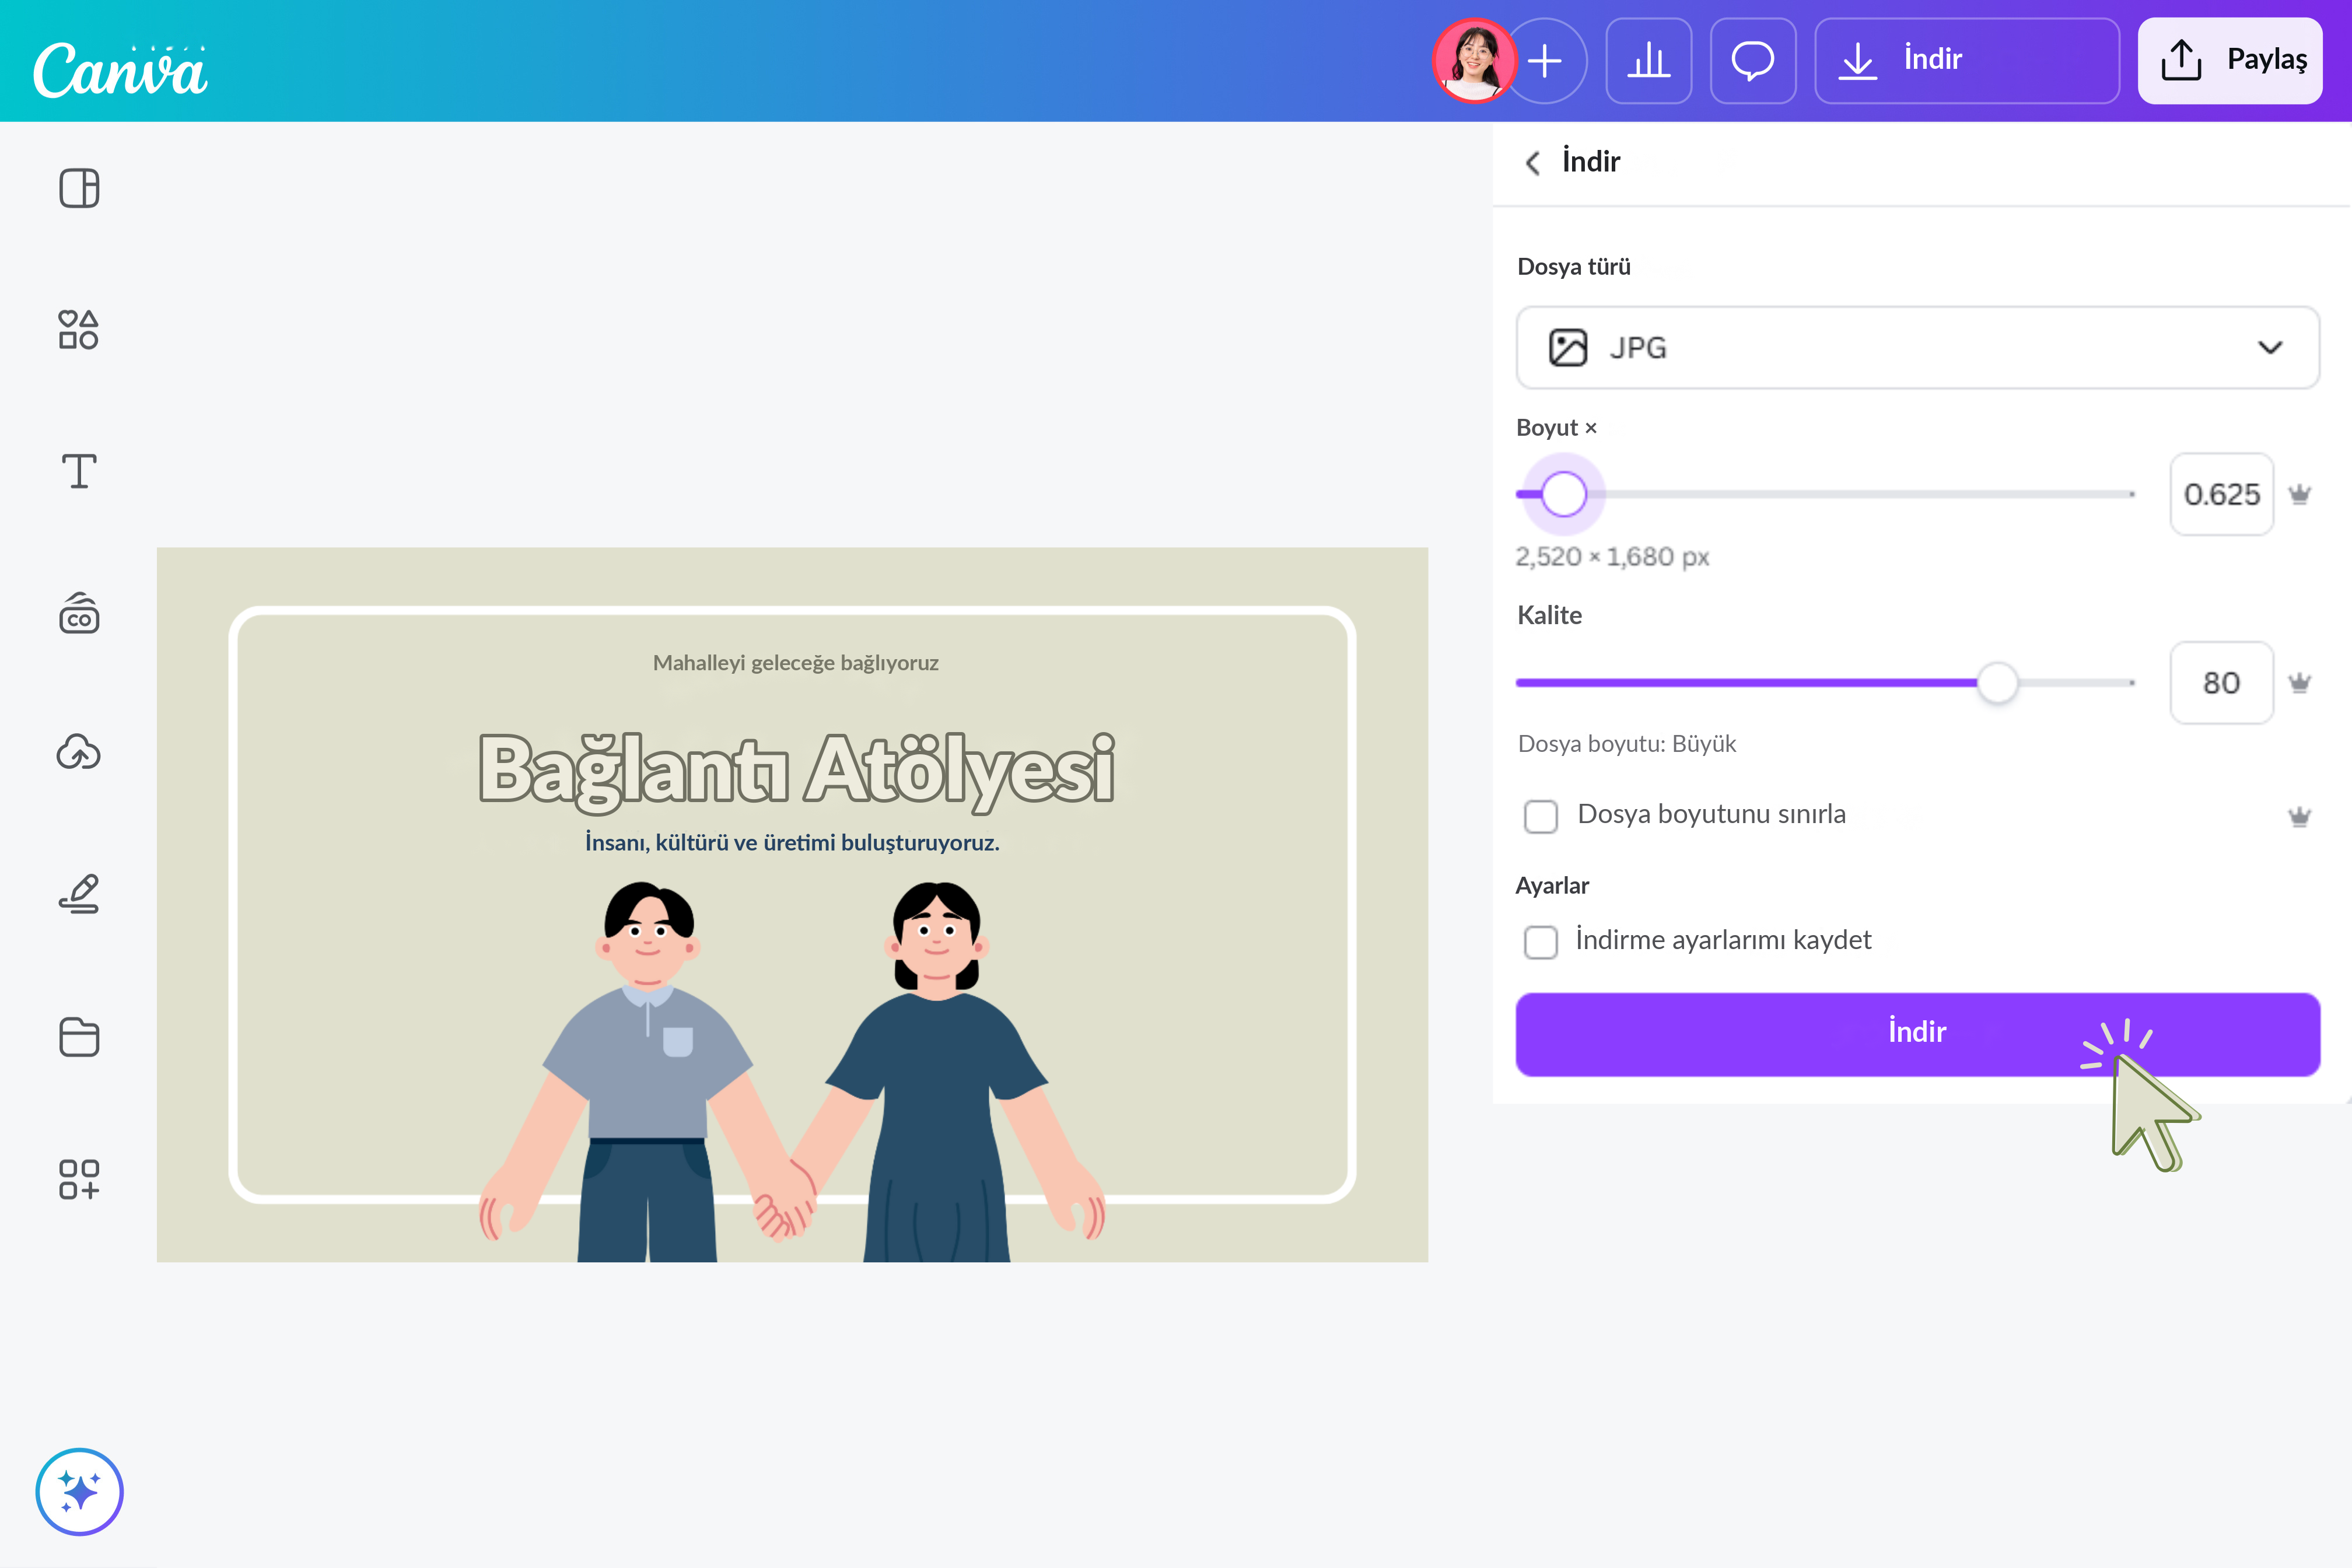Launch the Canva AI sparkle assistant

coord(79,1491)
